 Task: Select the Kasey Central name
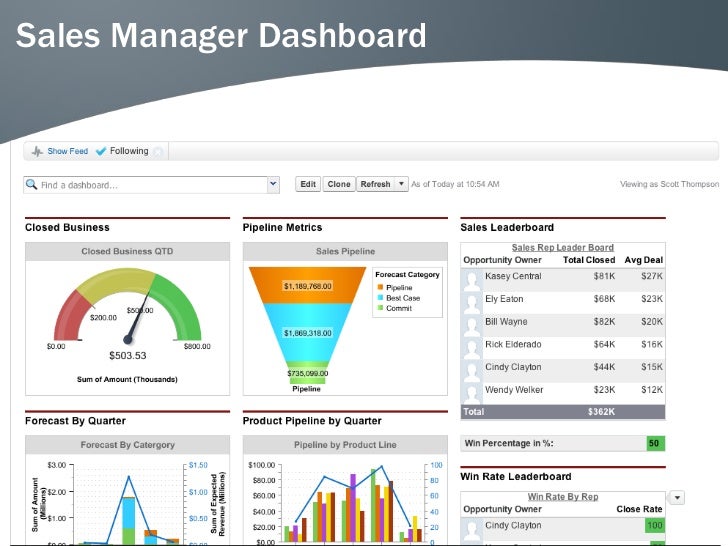(x=513, y=276)
